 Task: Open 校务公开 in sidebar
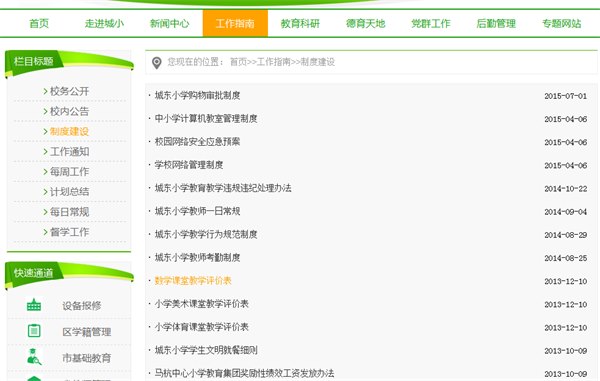[x=69, y=91]
